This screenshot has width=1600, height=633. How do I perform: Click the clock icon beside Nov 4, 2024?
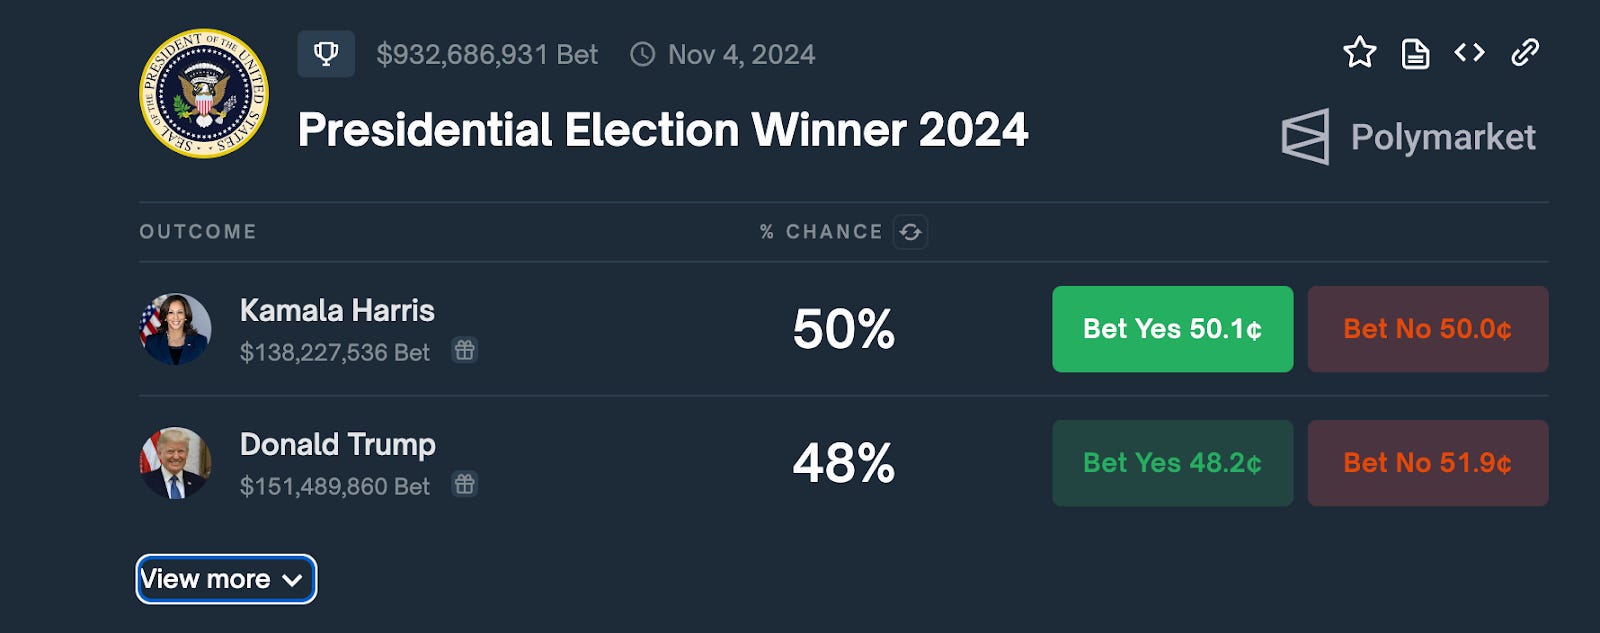pyautogui.click(x=642, y=54)
